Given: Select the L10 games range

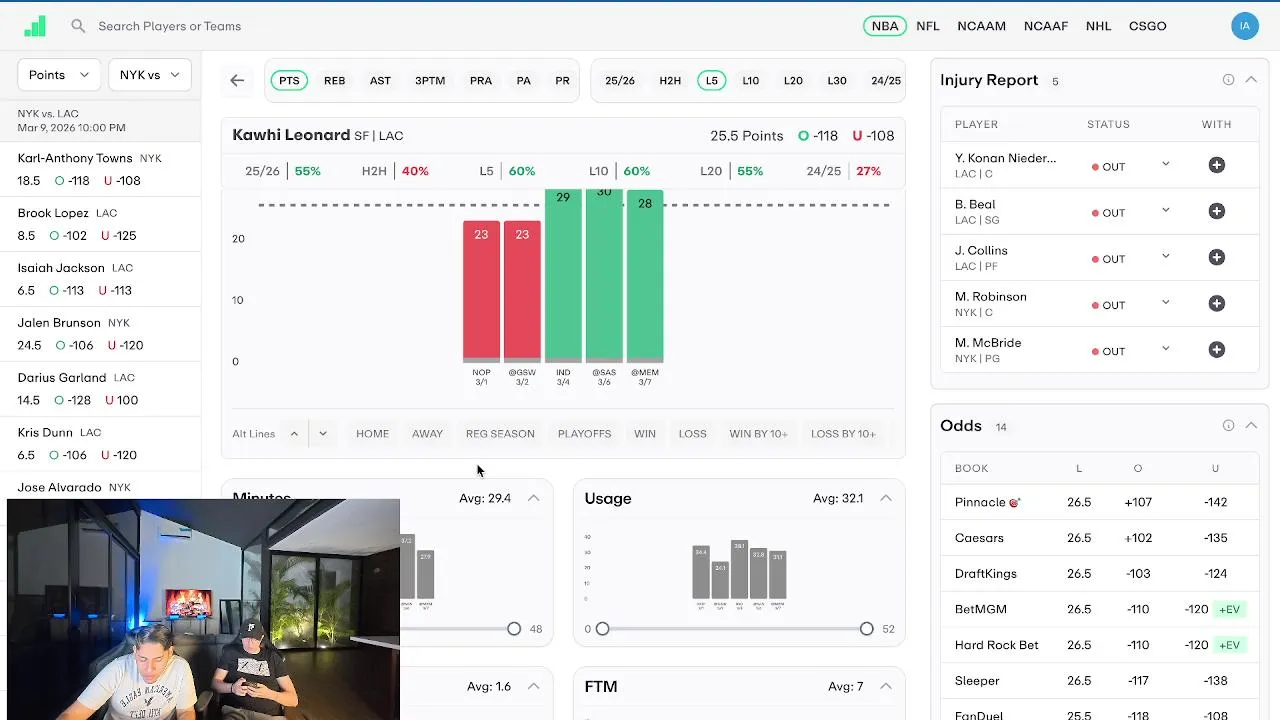Looking at the screenshot, I should point(750,81).
